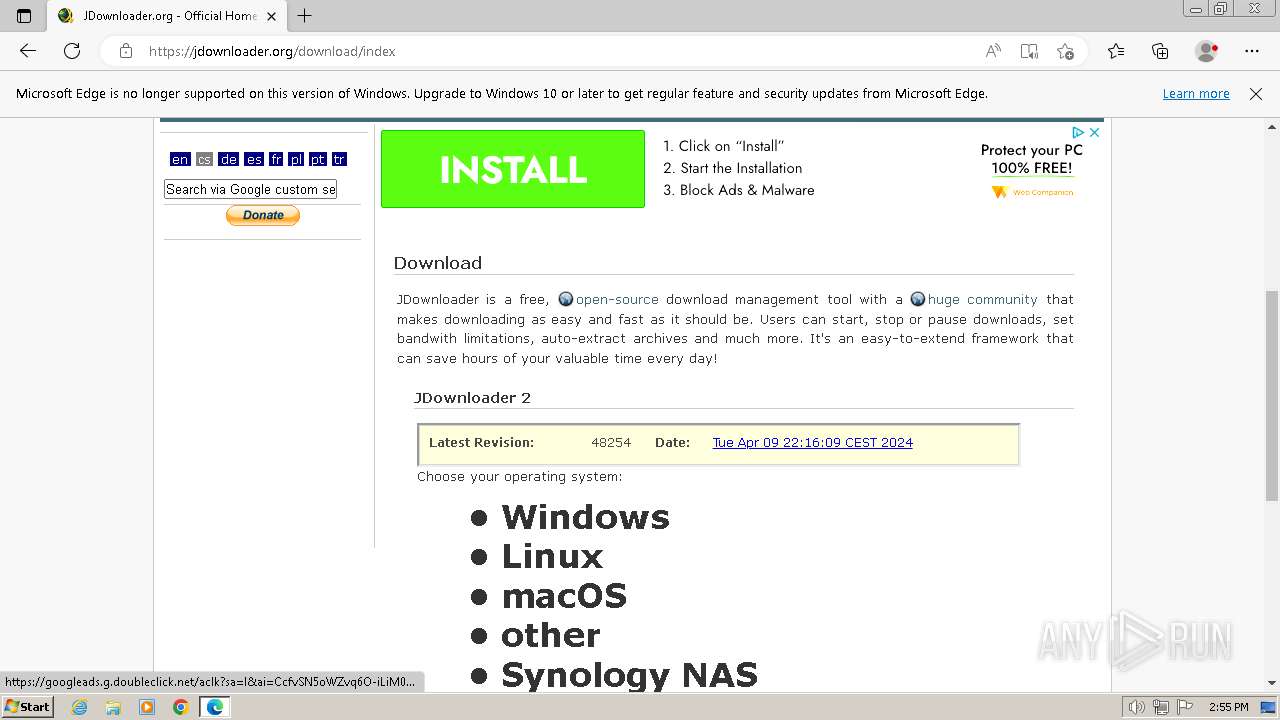The width and height of the screenshot is (1280, 720).
Task: Open the Favorites list
Action: (1116, 51)
